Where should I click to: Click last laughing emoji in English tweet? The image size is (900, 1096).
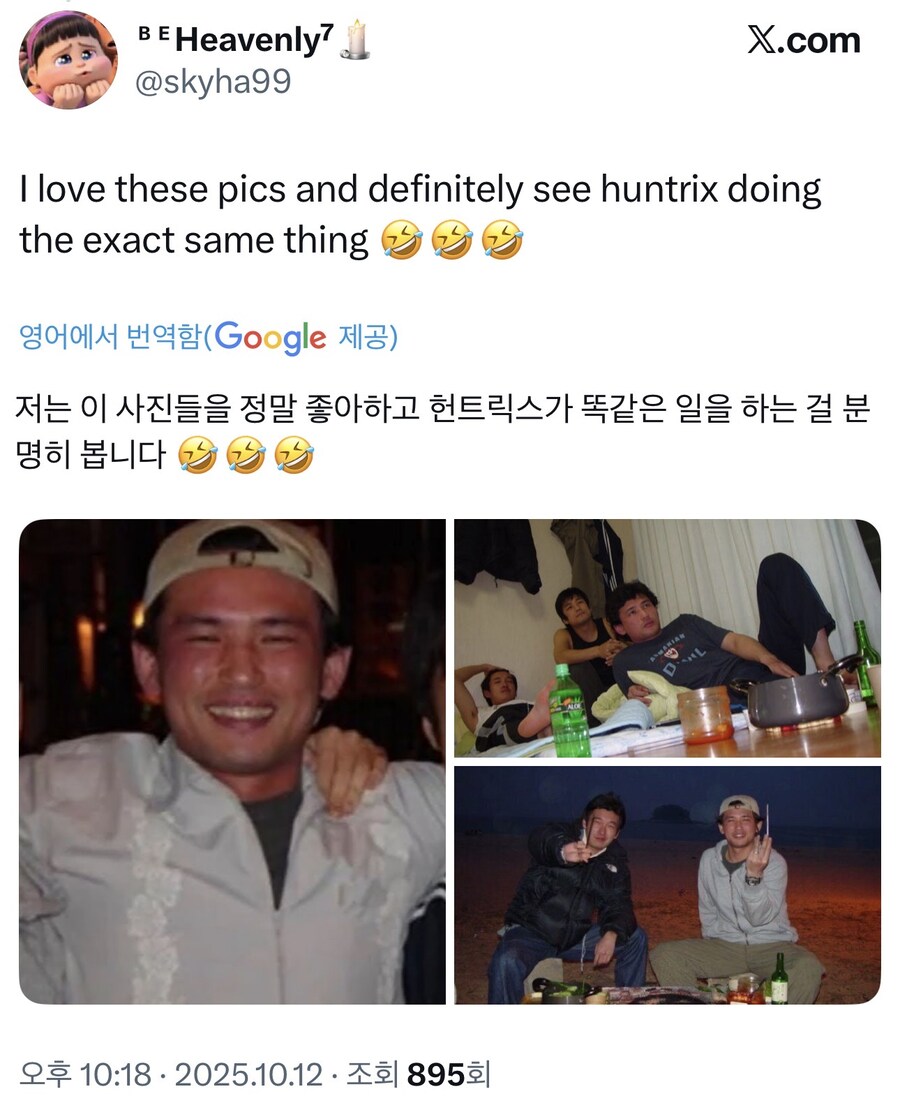click(501, 241)
